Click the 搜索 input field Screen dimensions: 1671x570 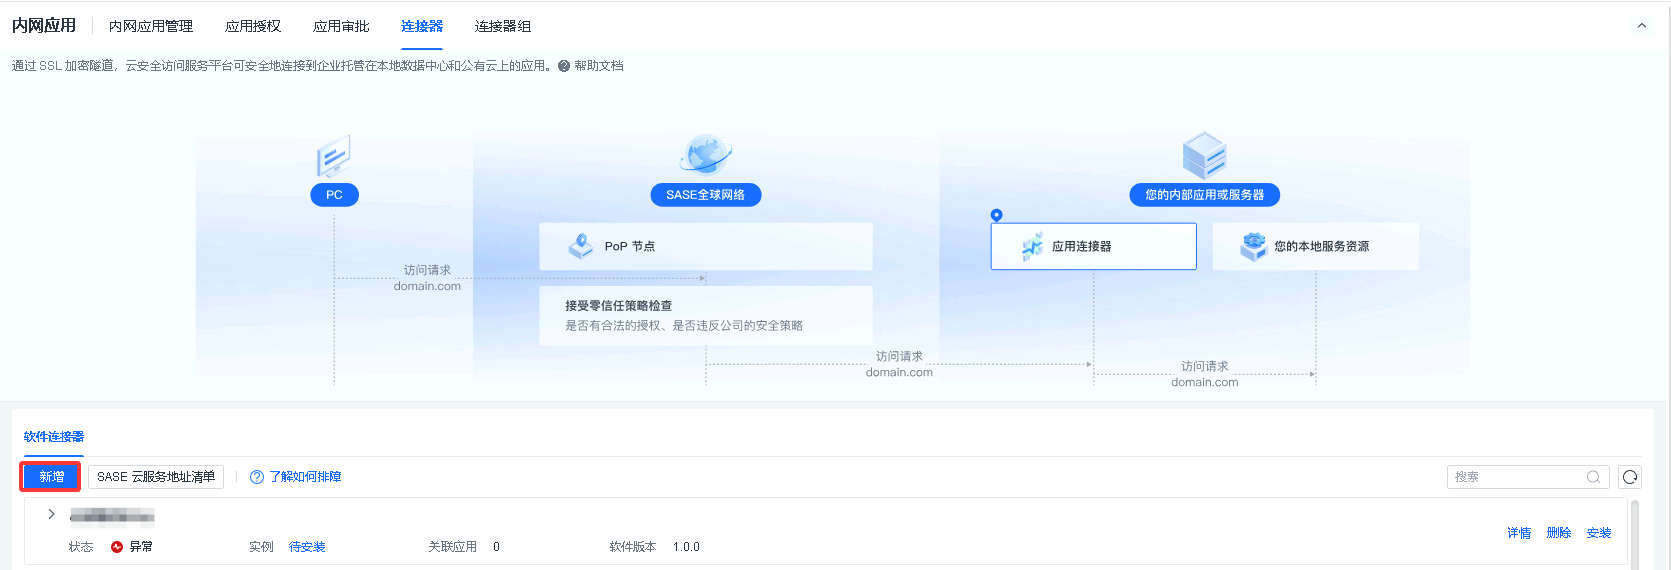tap(1517, 477)
